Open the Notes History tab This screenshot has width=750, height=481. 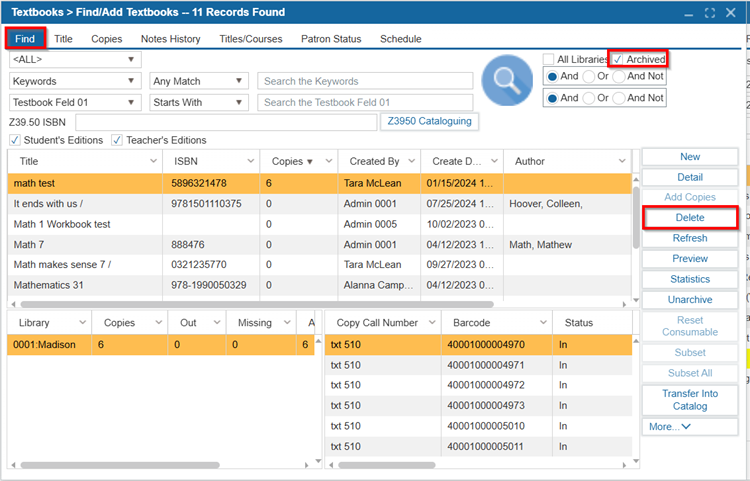170,39
